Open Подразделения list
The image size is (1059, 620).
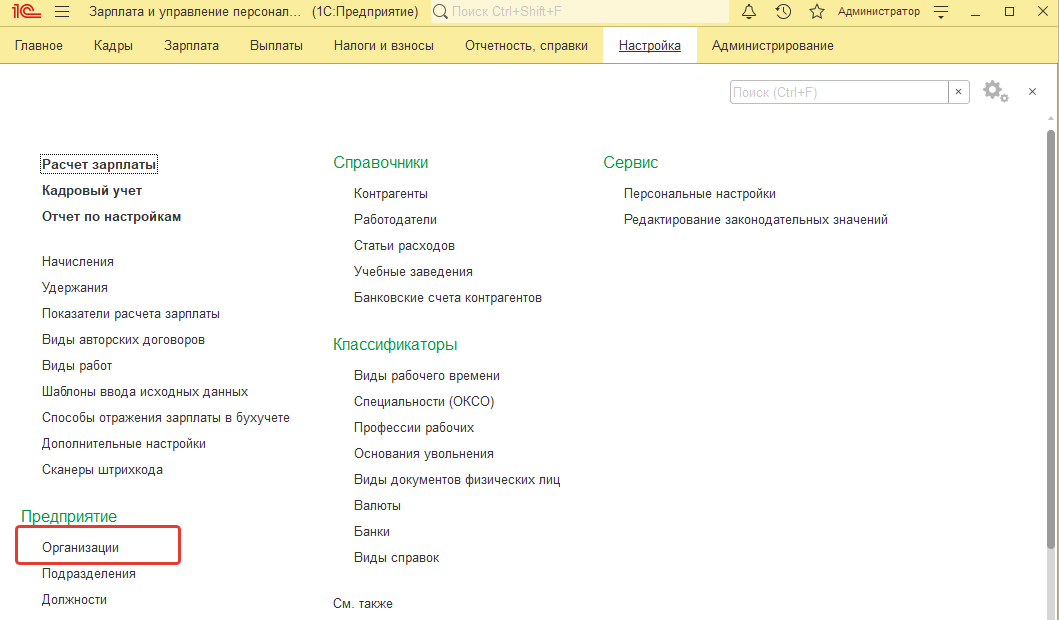[x=88, y=573]
